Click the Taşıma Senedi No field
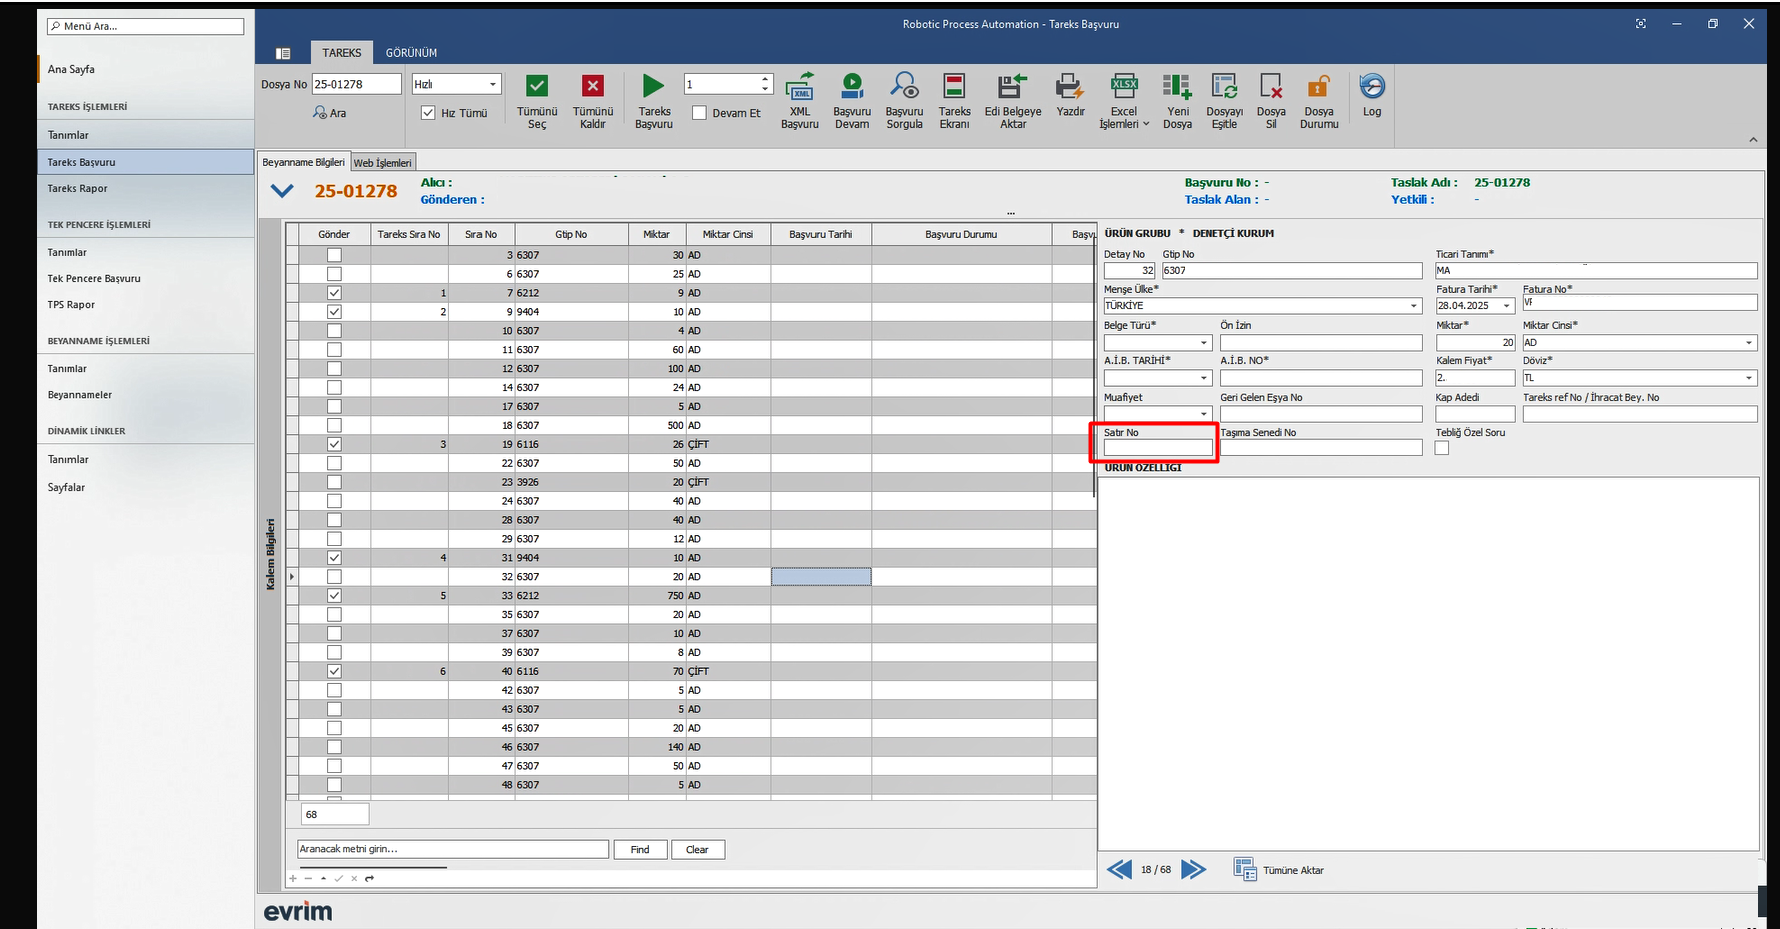1780x929 pixels. pos(1321,448)
